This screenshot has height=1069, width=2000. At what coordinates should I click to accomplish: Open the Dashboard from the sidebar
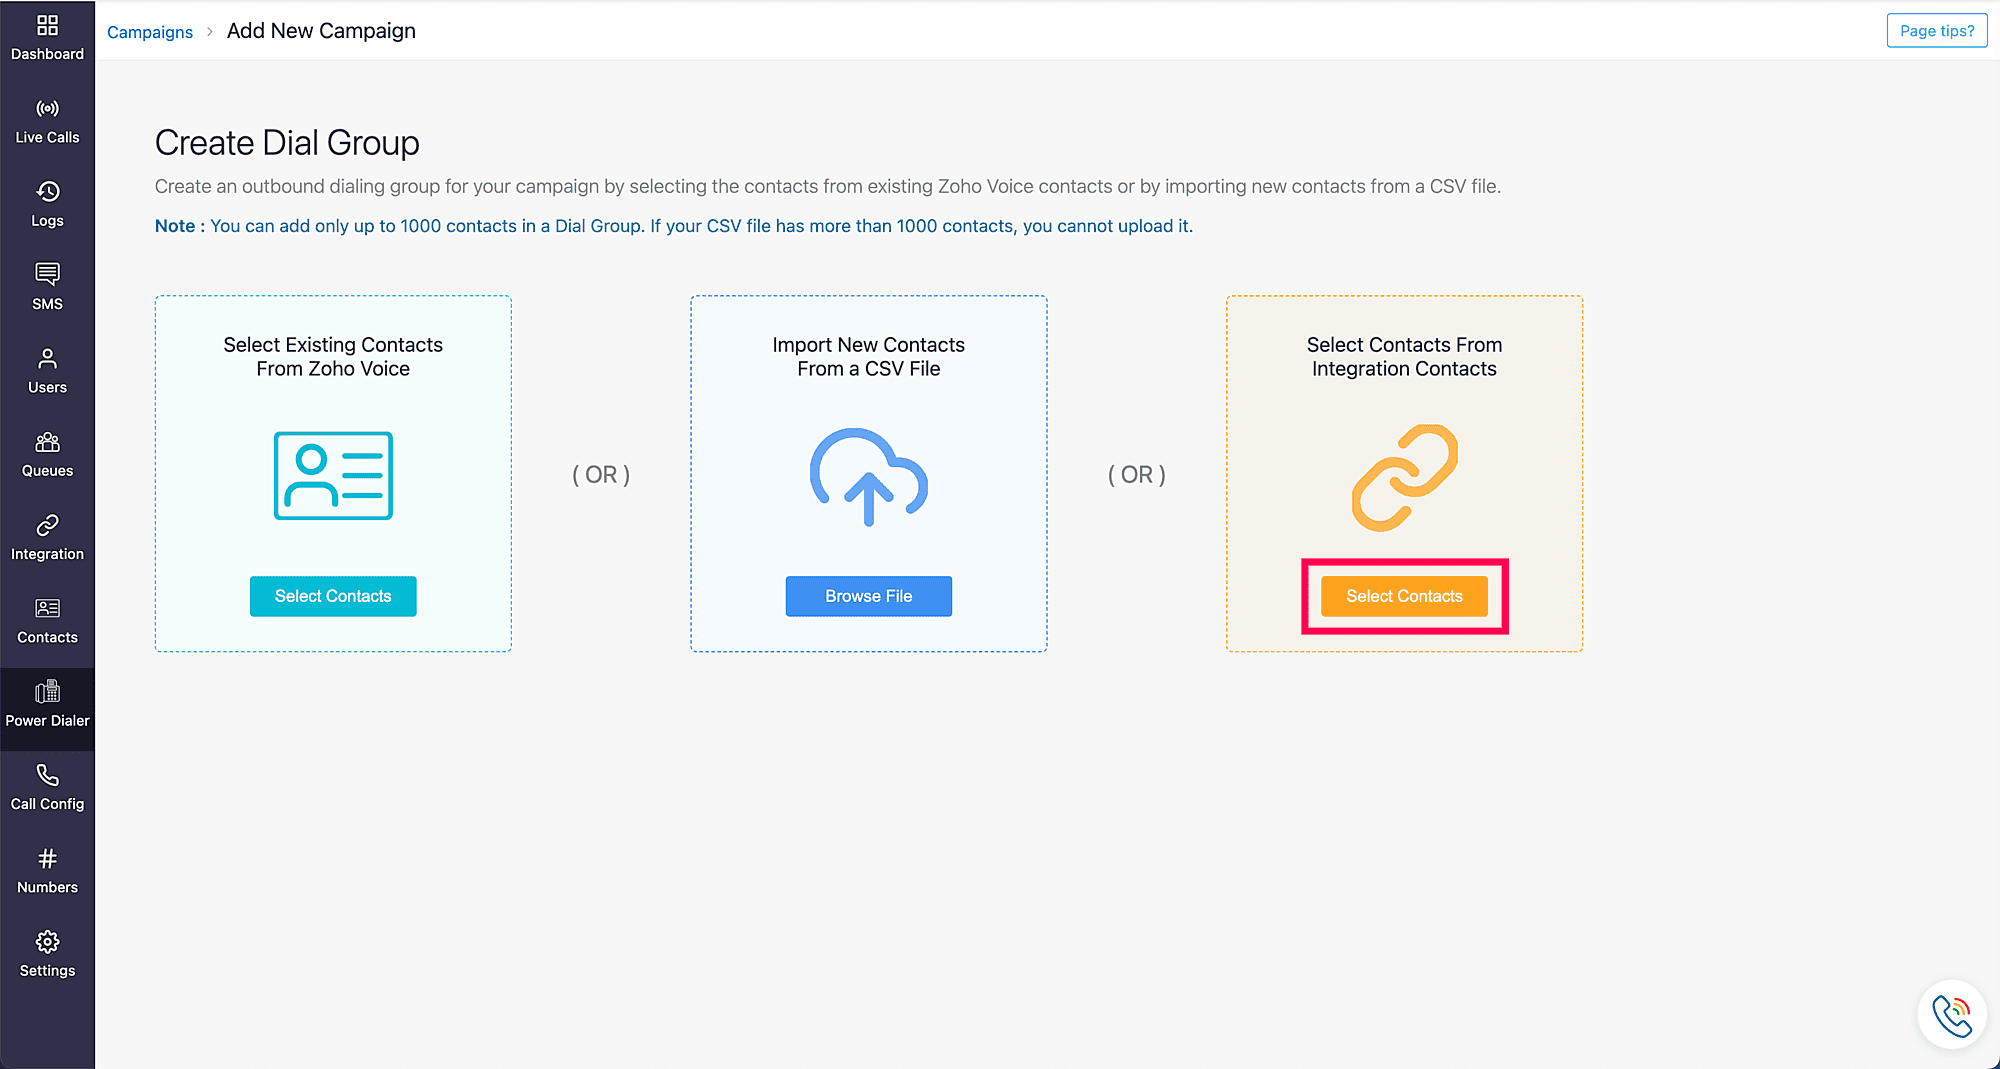(x=47, y=37)
